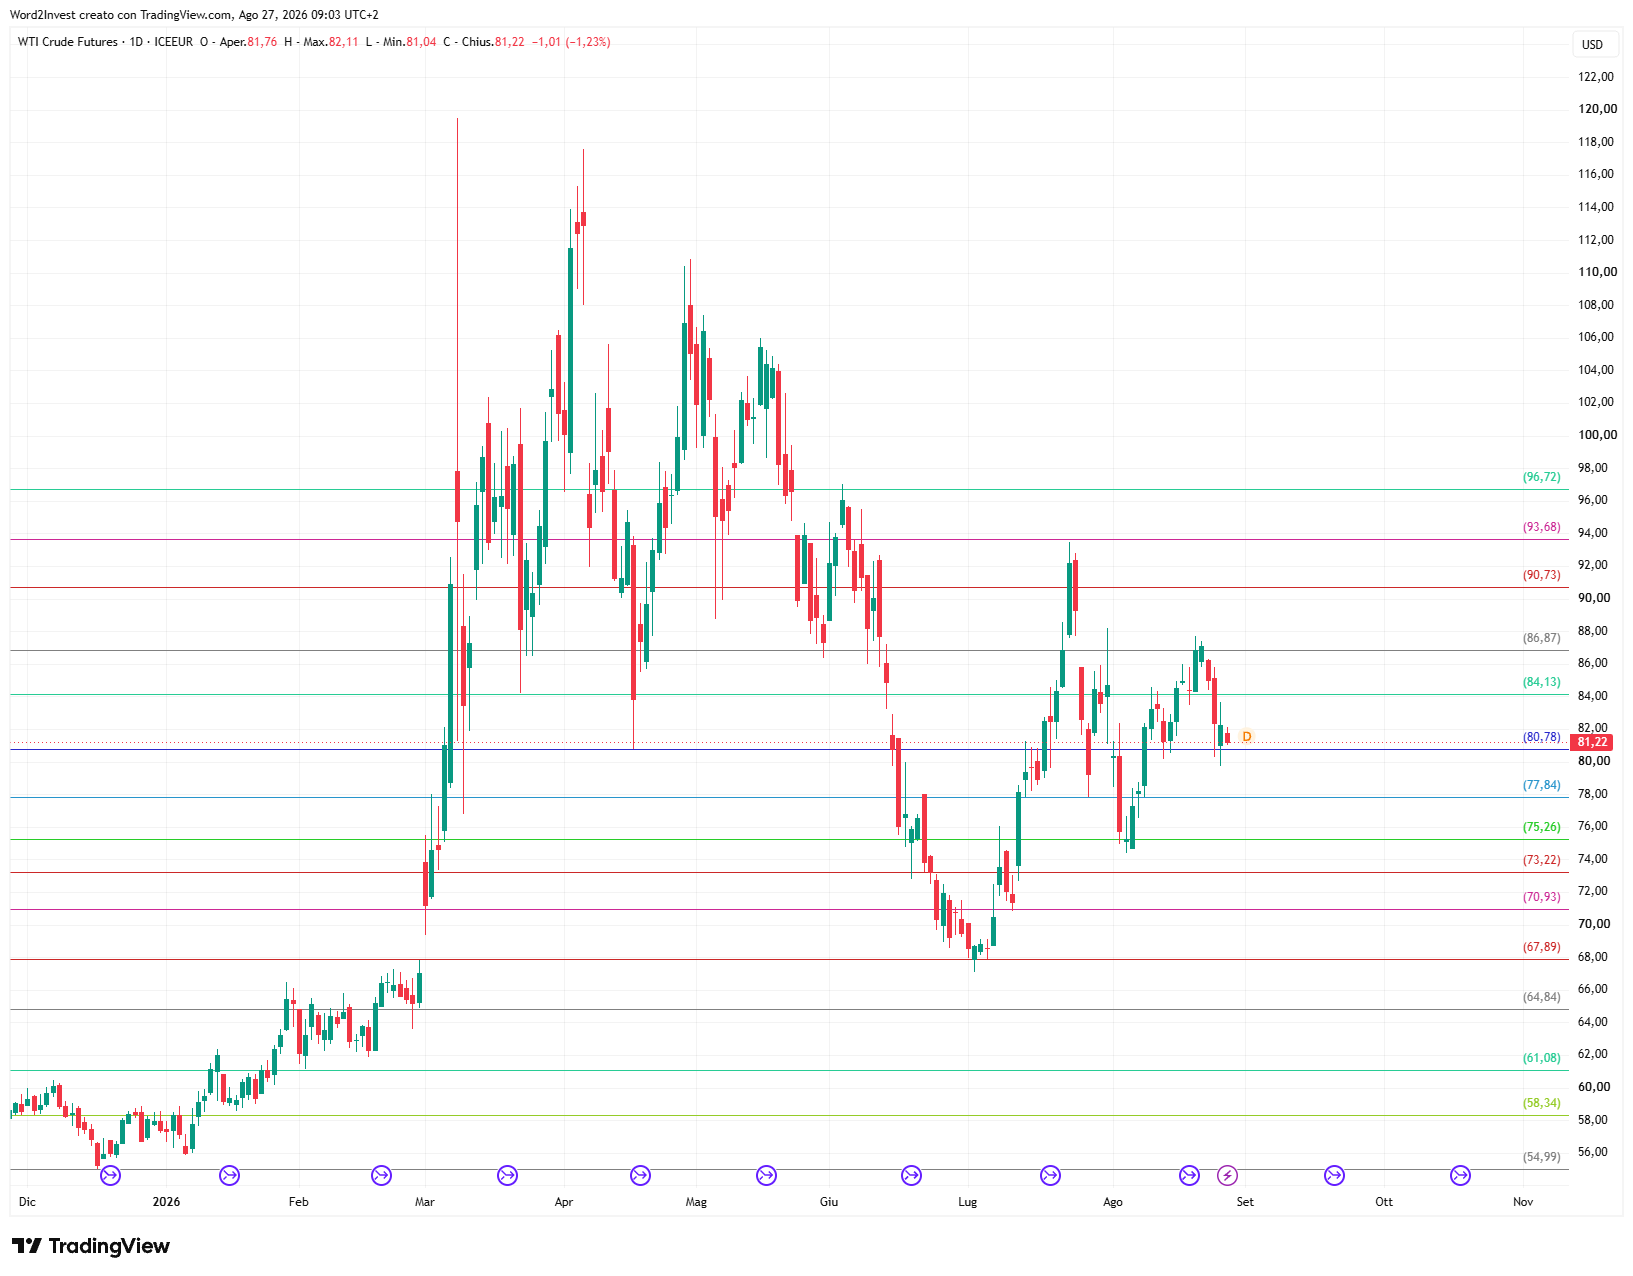The width and height of the screenshot is (1633, 1276).
Task: Click the TradingView logo
Action: tap(91, 1246)
